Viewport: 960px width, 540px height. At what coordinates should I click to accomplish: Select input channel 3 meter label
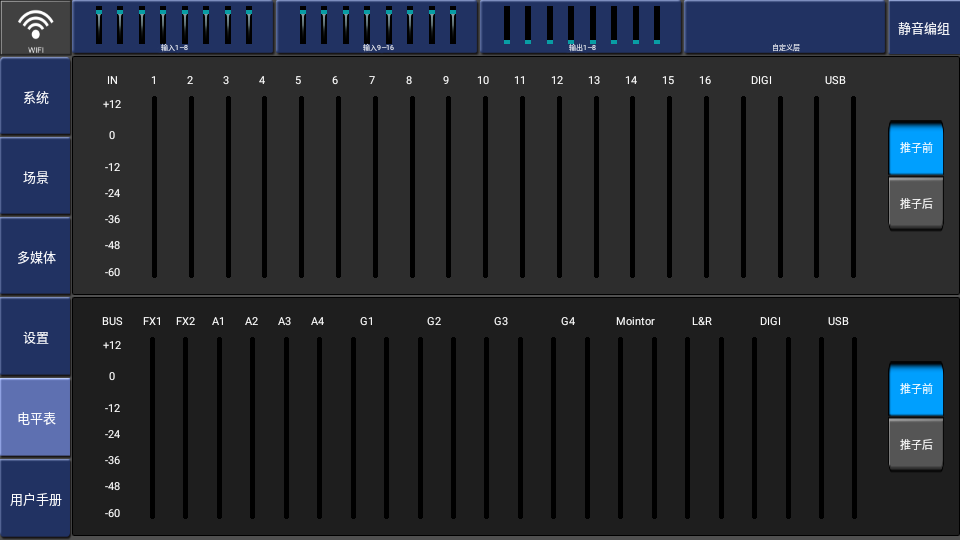(226, 80)
